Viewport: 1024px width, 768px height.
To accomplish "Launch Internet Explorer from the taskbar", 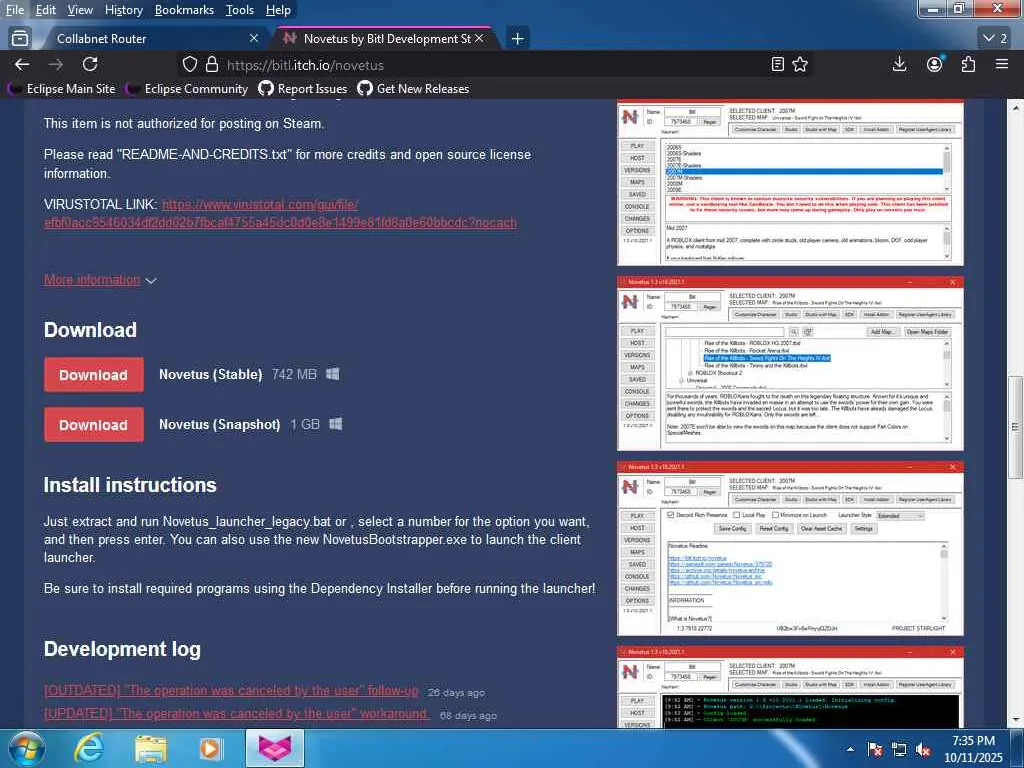I will (88, 749).
